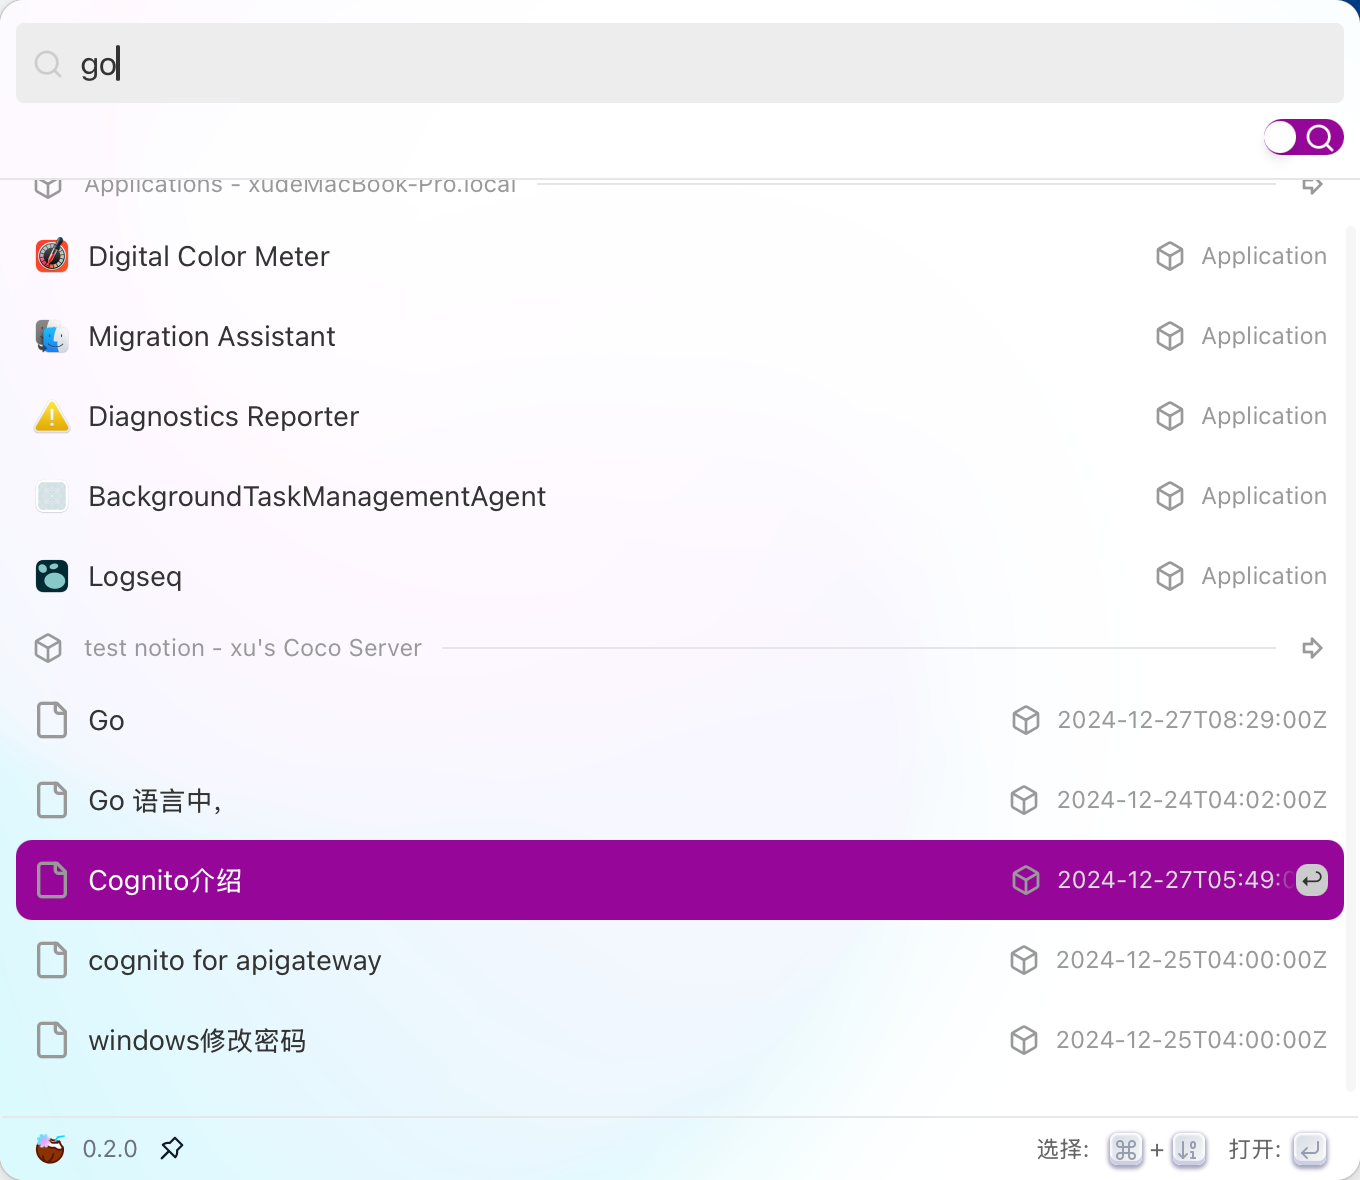Viewport: 1360px width, 1180px height.
Task: Toggle the purple search mode switch
Action: 1303,137
